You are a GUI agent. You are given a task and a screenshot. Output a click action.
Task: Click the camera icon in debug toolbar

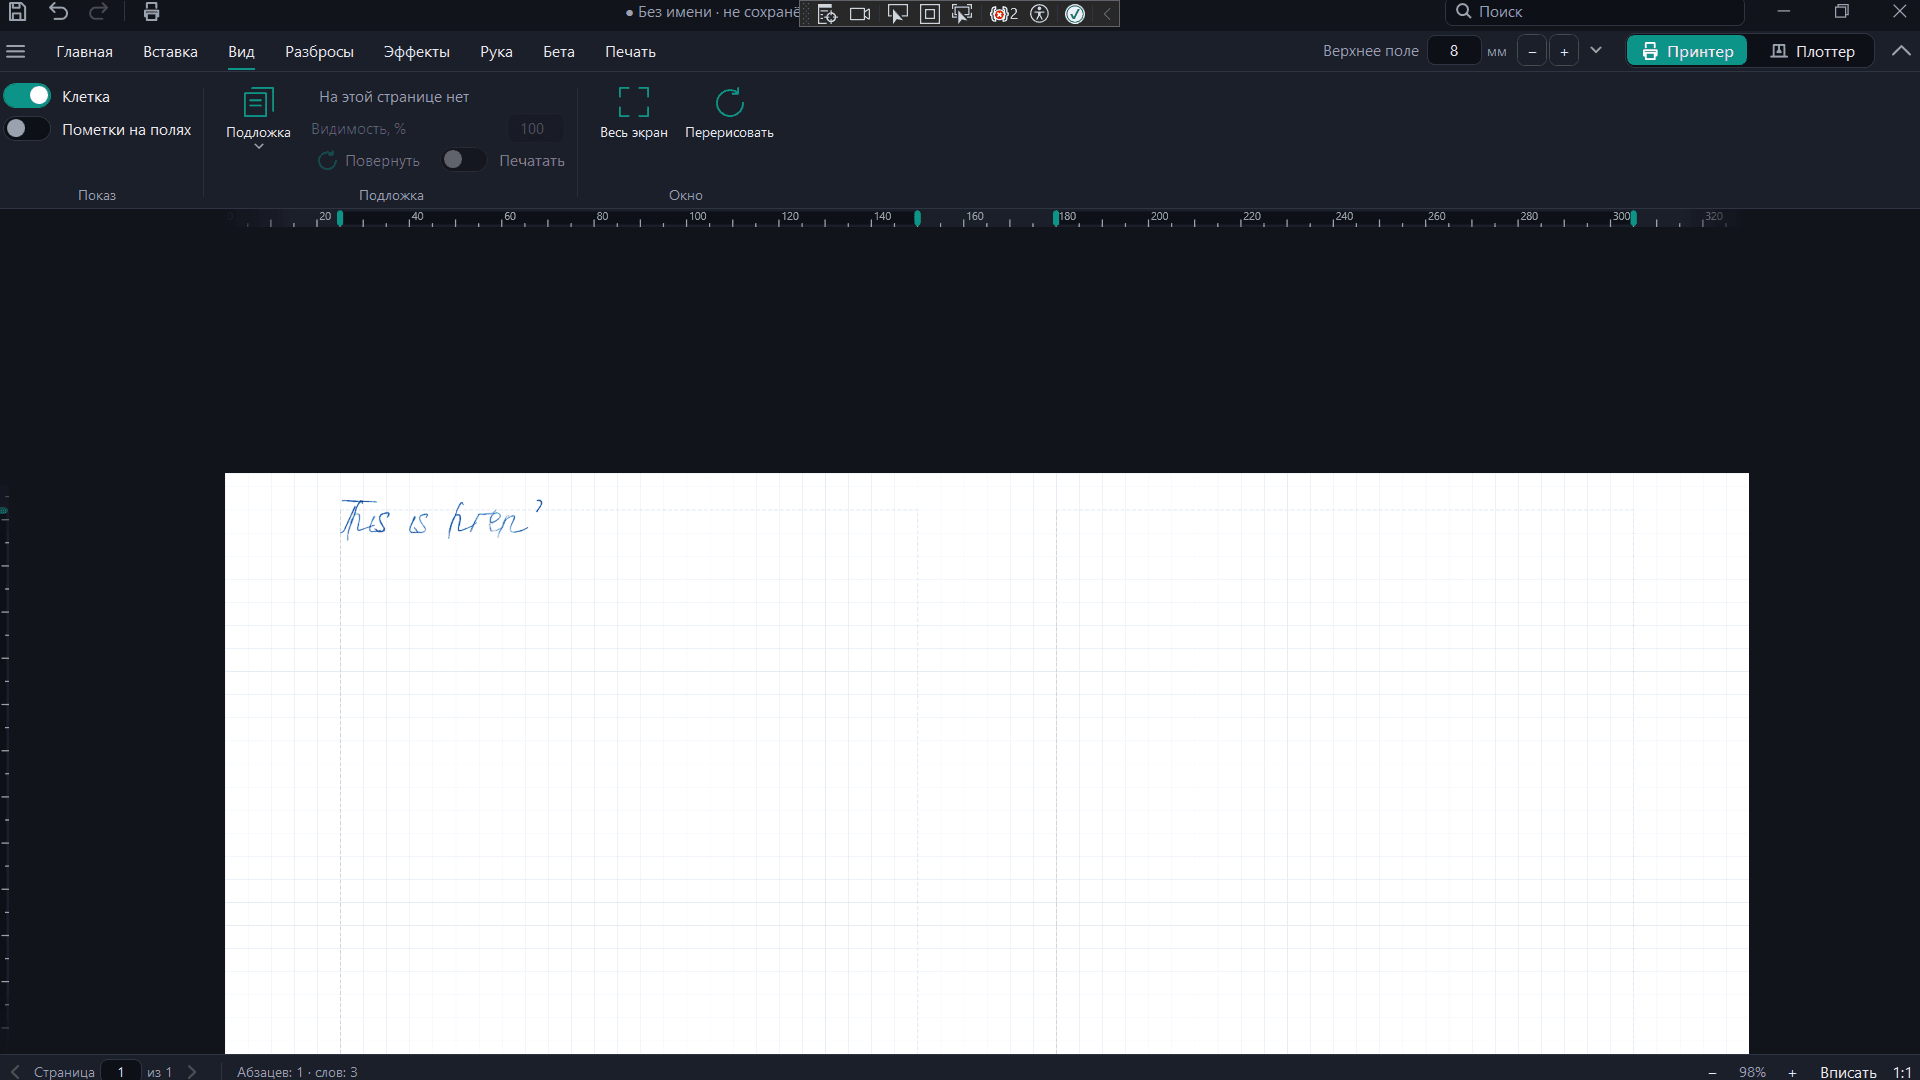click(x=860, y=14)
